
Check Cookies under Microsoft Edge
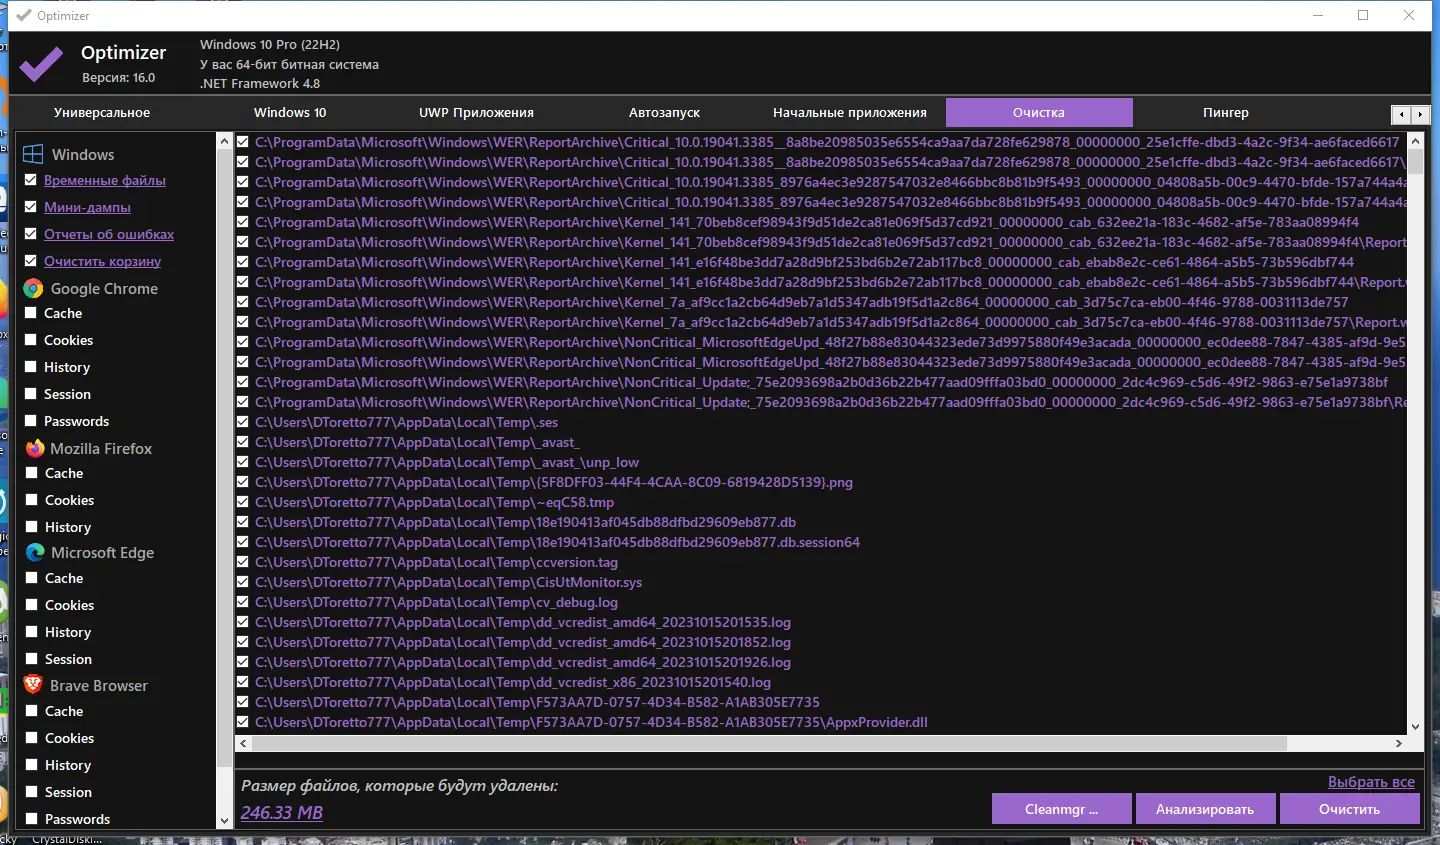[x=32, y=605]
